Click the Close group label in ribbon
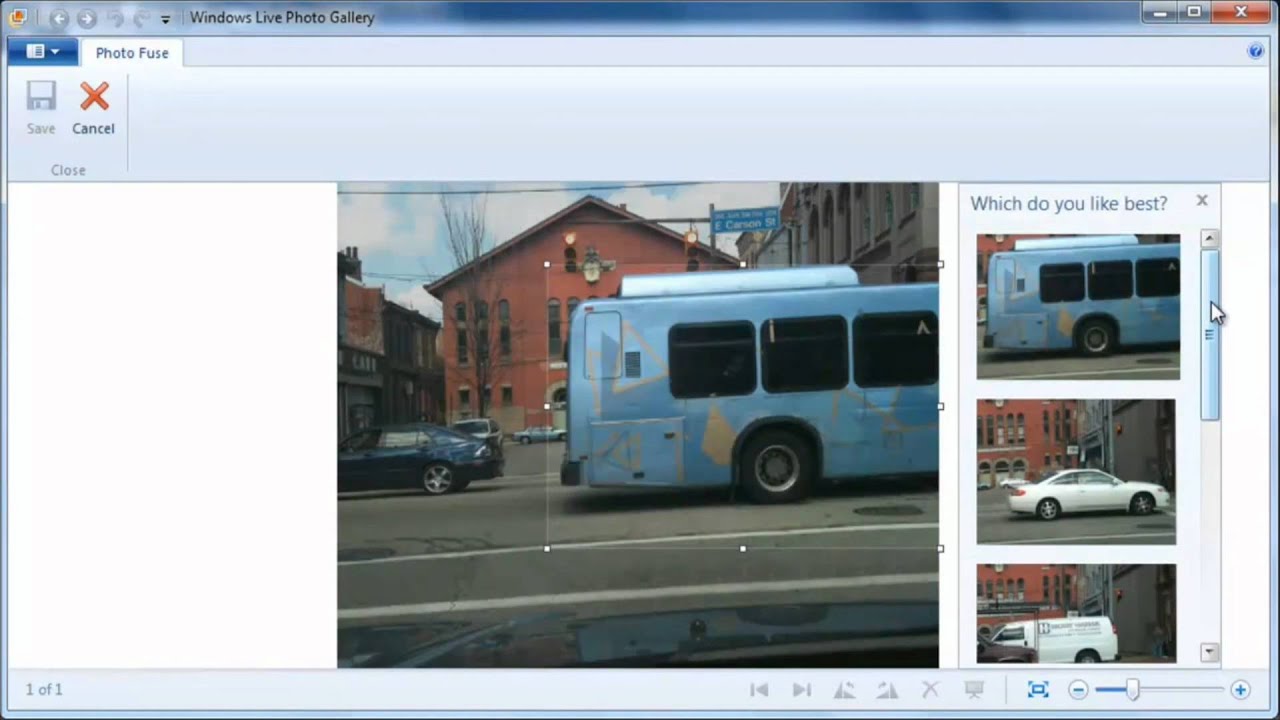Screen dimensions: 1280x720 tap(68, 170)
